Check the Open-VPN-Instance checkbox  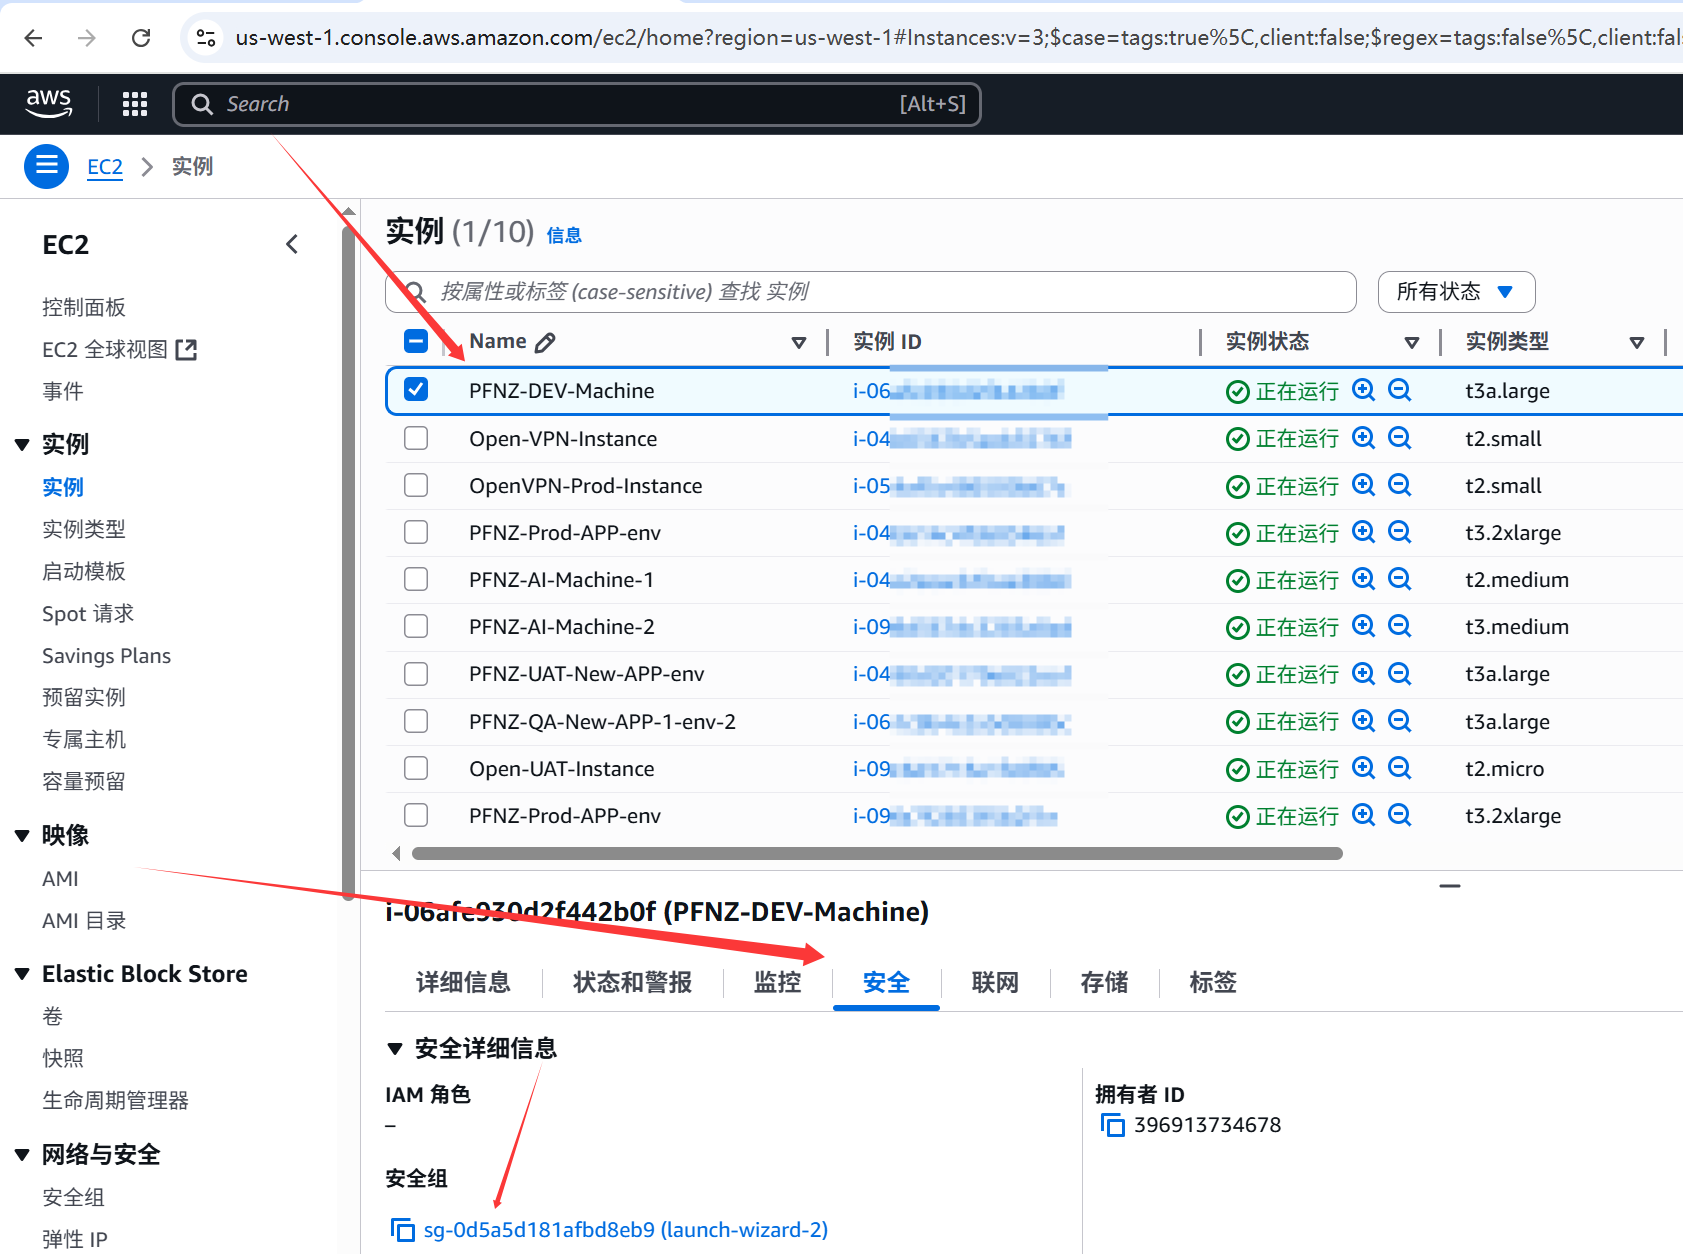416,438
